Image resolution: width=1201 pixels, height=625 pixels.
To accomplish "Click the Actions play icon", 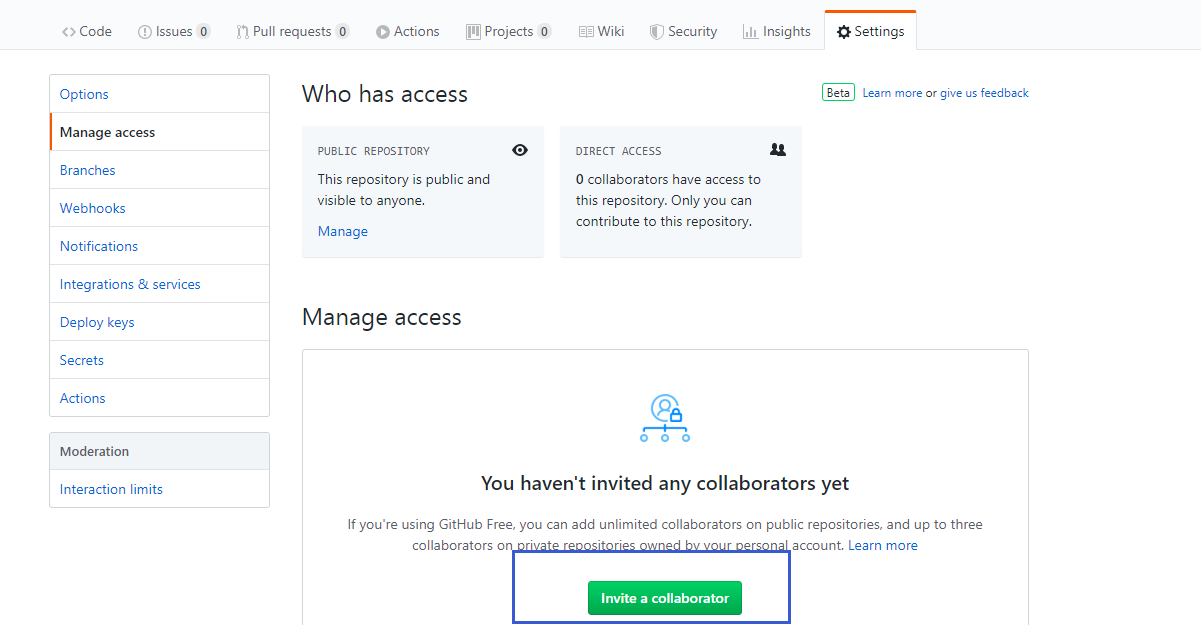I will (x=383, y=32).
